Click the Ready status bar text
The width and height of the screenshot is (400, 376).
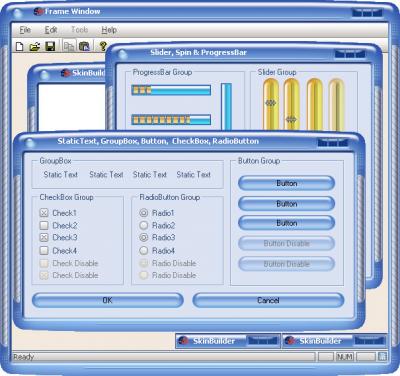pos(23,357)
